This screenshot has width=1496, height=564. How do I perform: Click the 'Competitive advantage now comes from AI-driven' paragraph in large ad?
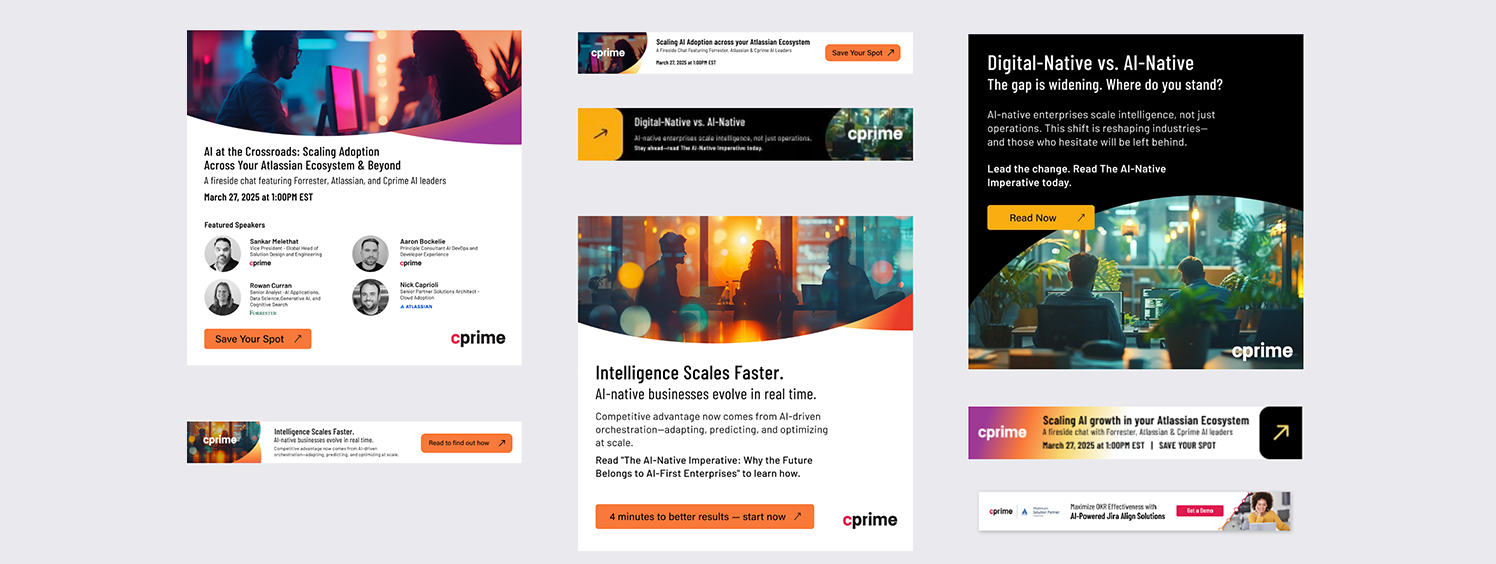tap(711, 429)
